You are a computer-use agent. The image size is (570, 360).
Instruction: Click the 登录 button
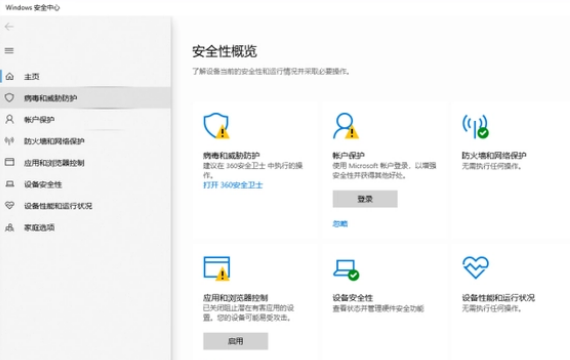[365, 199]
